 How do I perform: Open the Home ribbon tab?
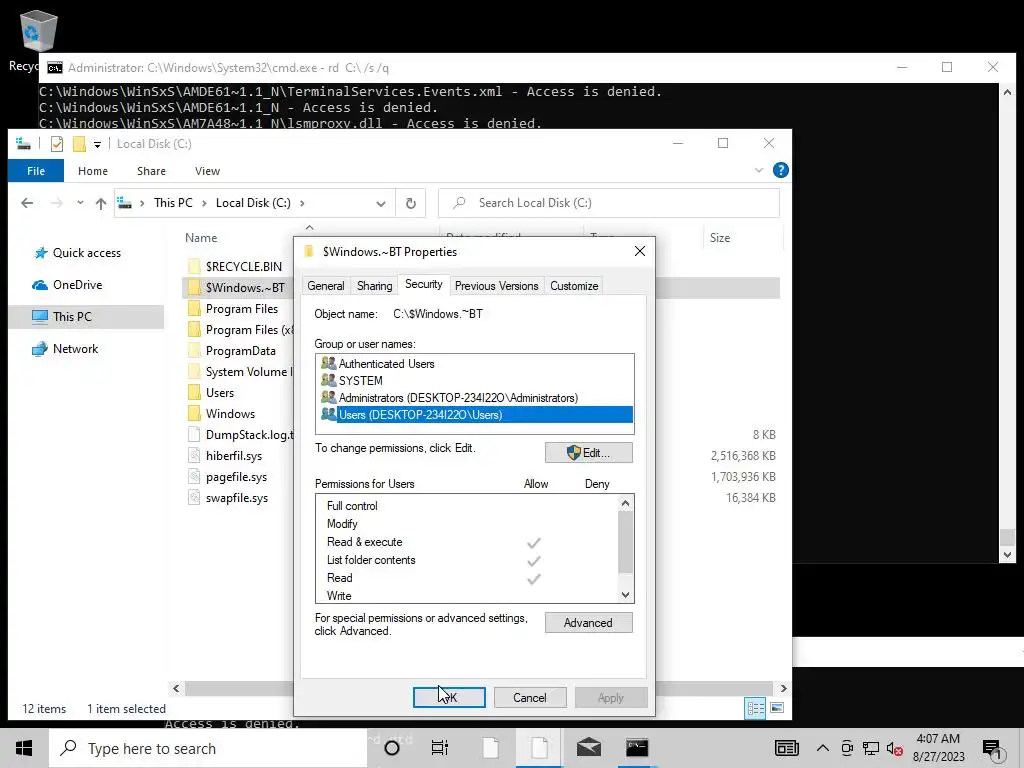click(x=93, y=171)
